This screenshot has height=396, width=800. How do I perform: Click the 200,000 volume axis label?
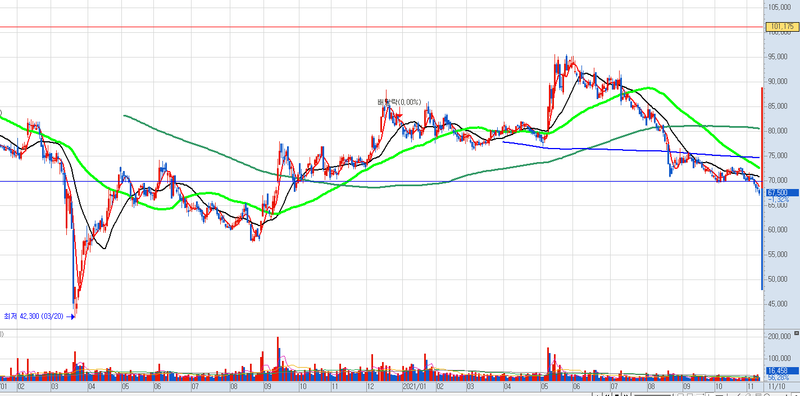click(x=779, y=336)
